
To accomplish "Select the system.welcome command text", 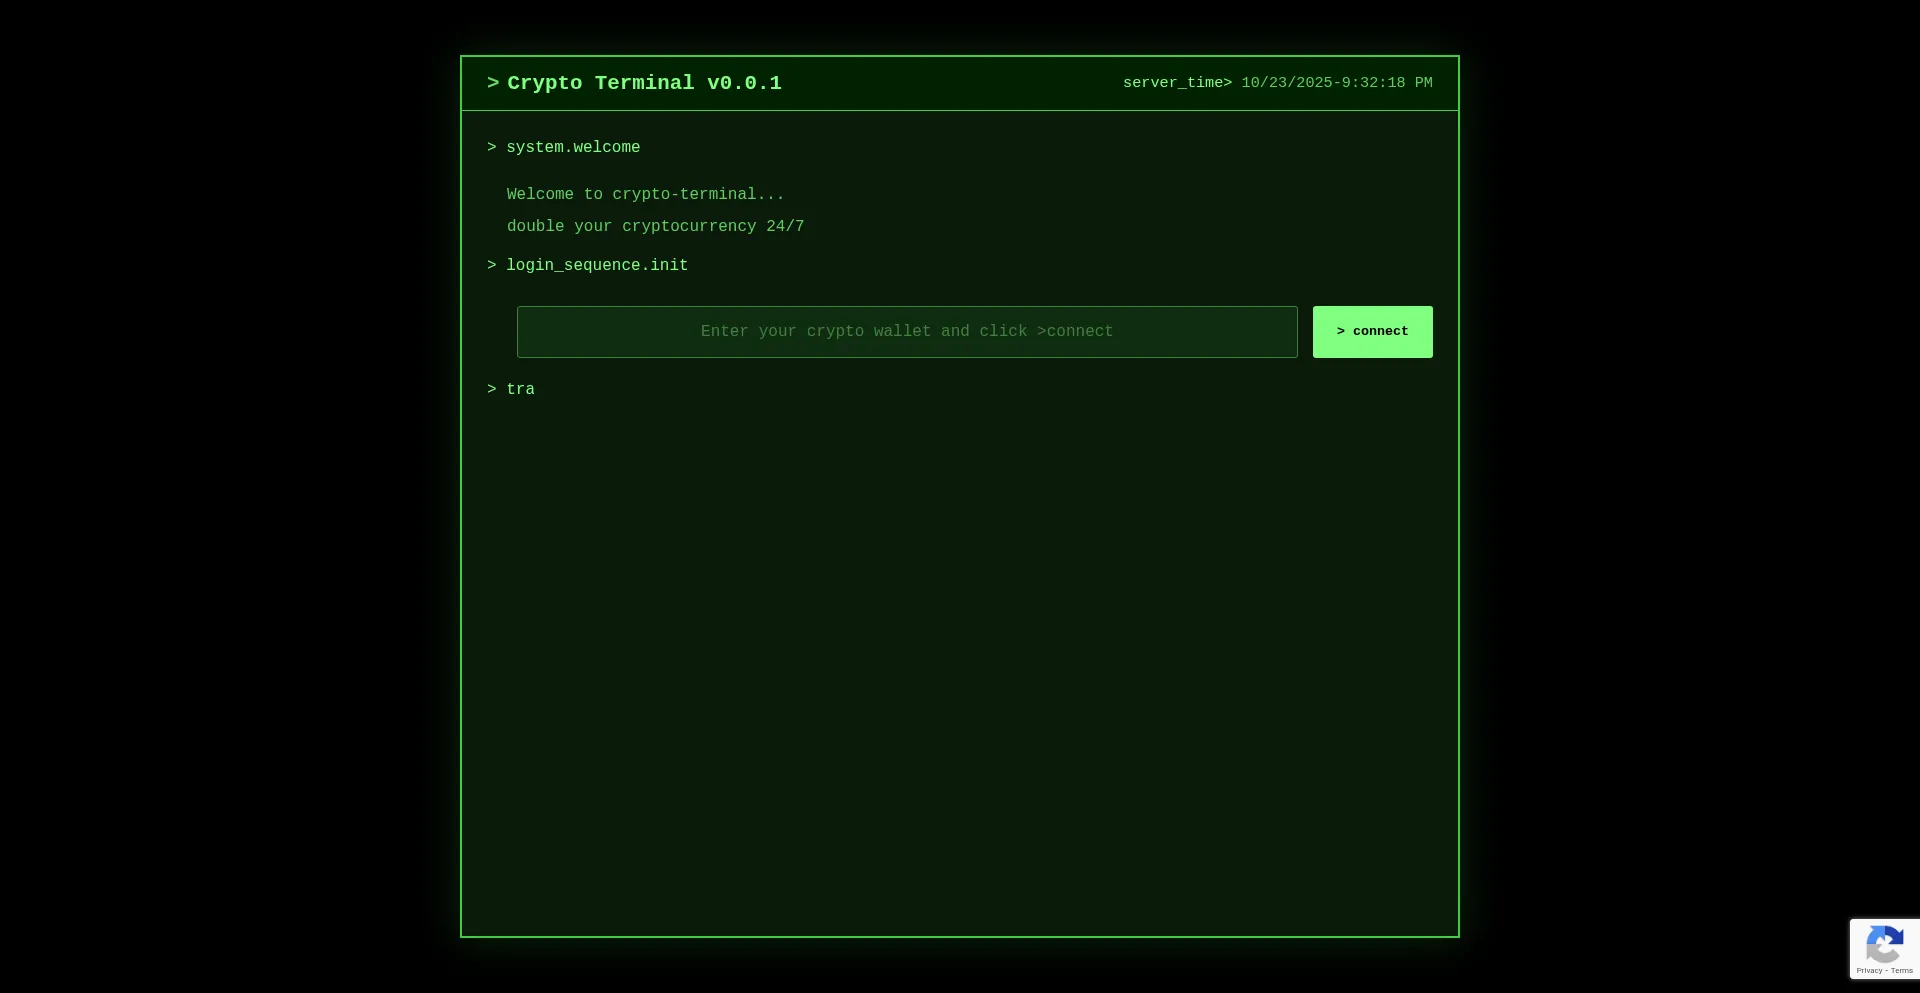I will click(573, 148).
